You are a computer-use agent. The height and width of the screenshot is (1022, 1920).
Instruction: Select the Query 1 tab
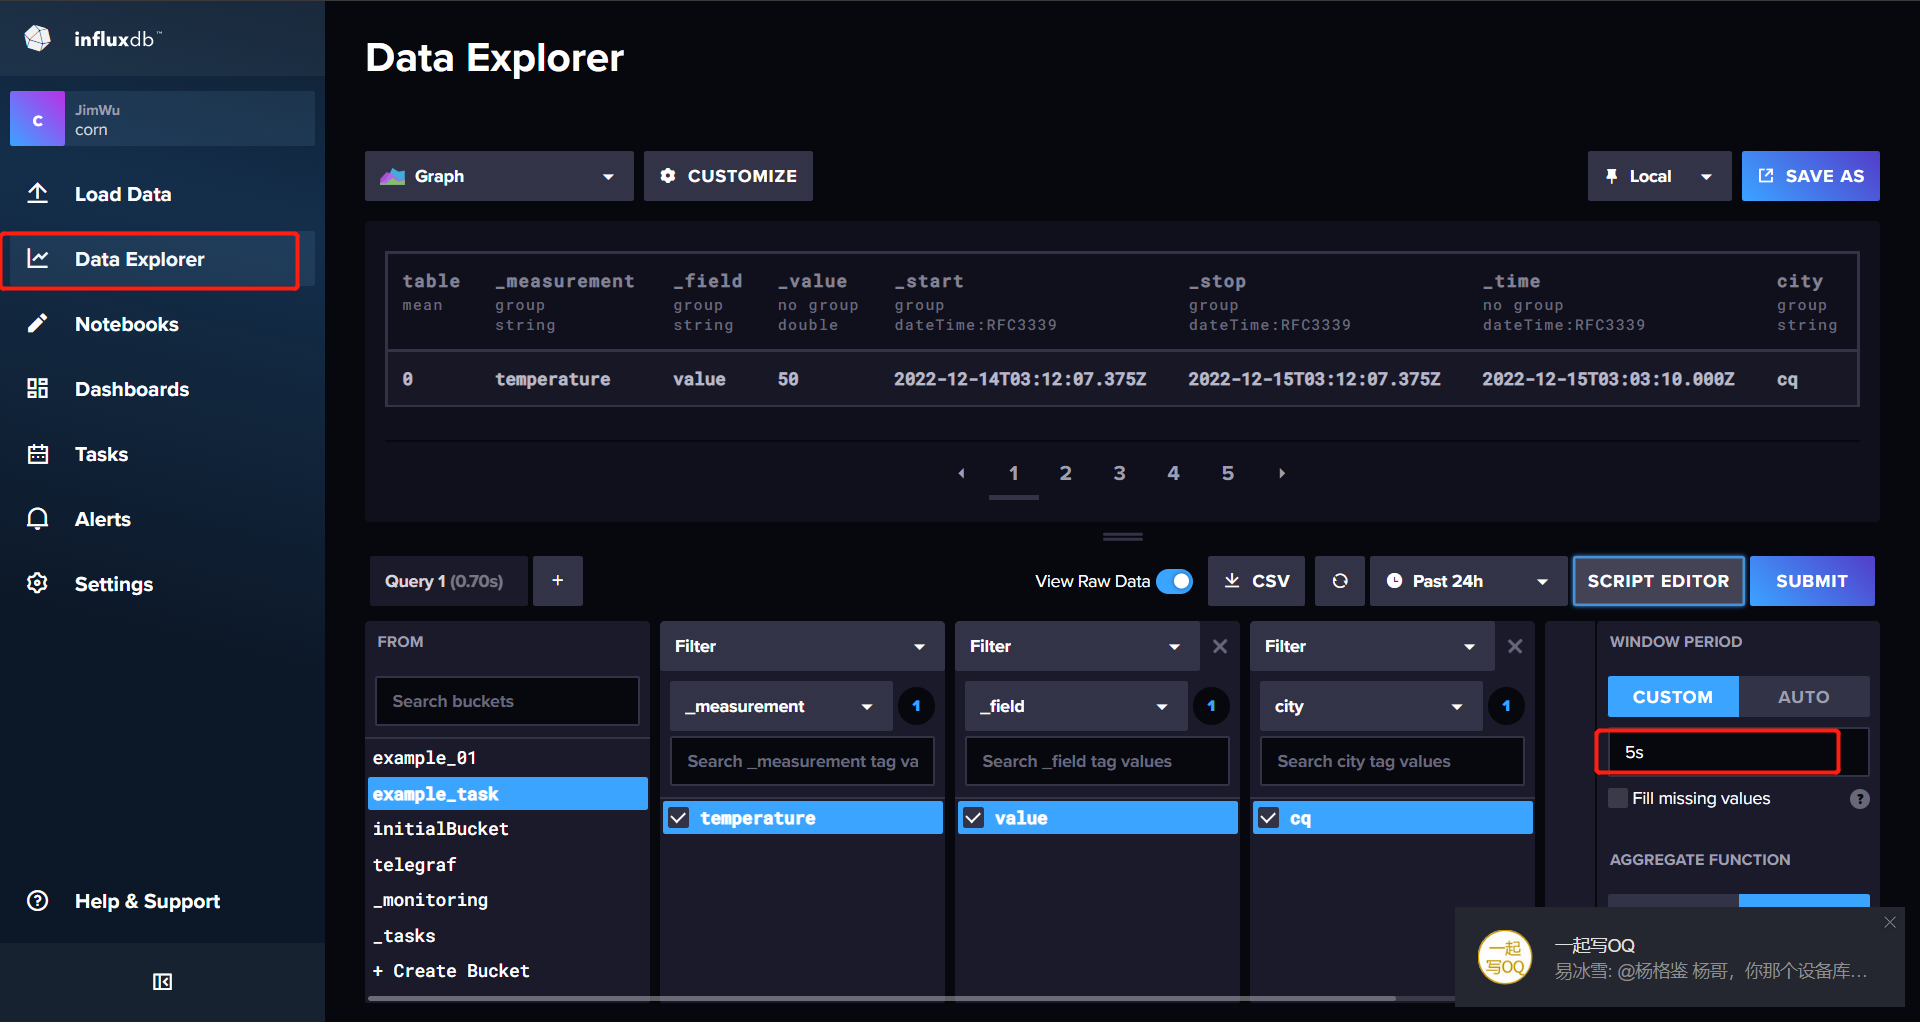click(447, 581)
